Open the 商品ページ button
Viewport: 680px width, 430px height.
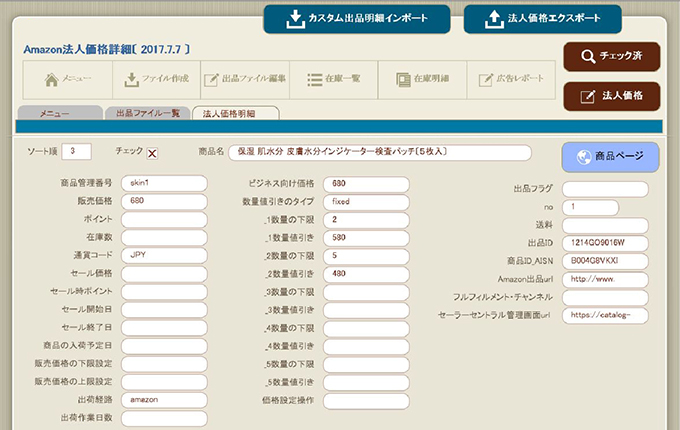point(610,157)
